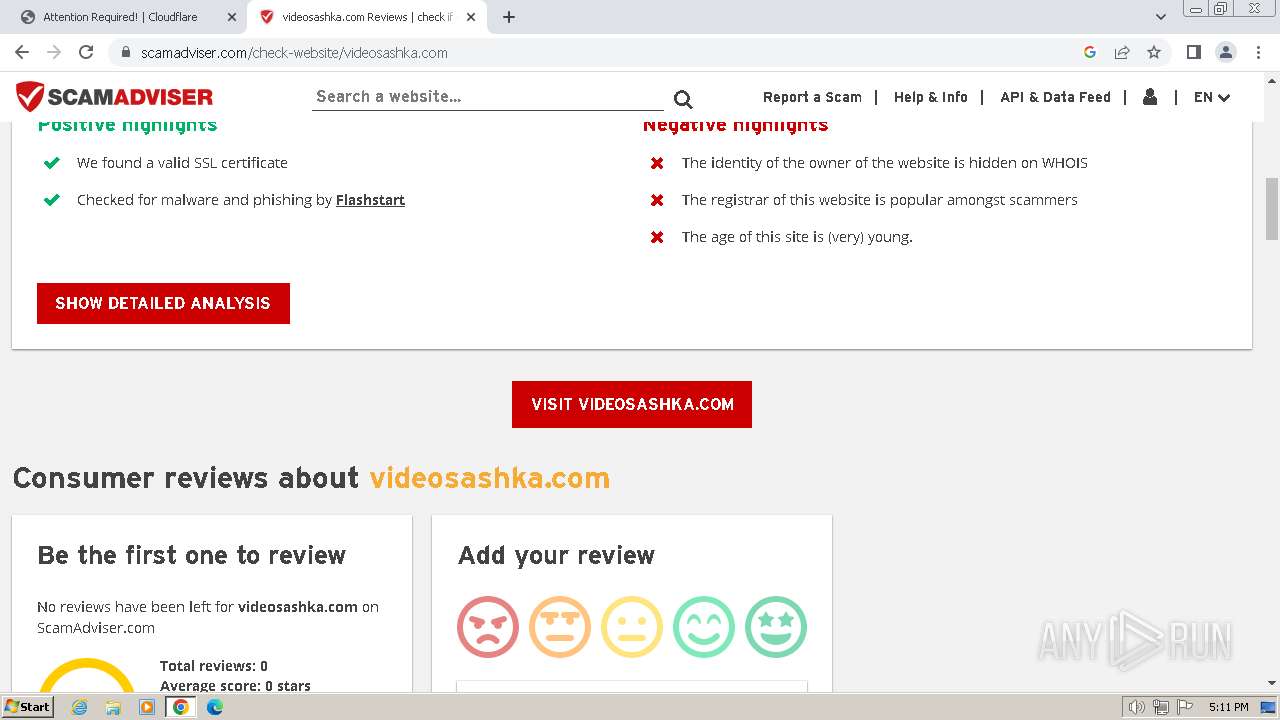Image resolution: width=1280 pixels, height=720 pixels.
Task: Click the 'We found a valid SSL certificate' text
Action: click(182, 163)
